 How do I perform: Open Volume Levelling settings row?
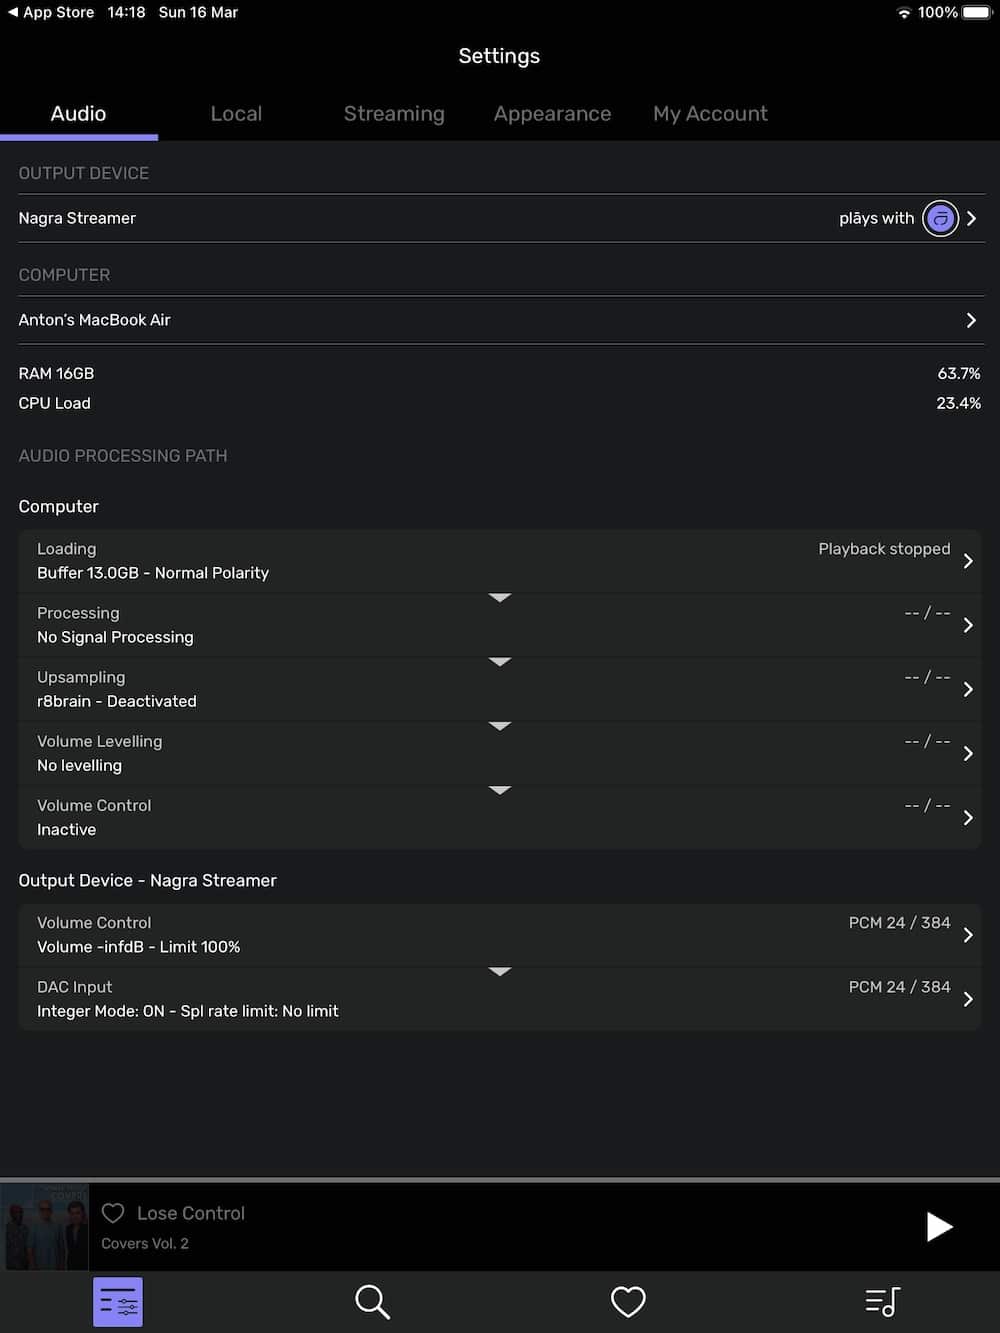[500, 753]
